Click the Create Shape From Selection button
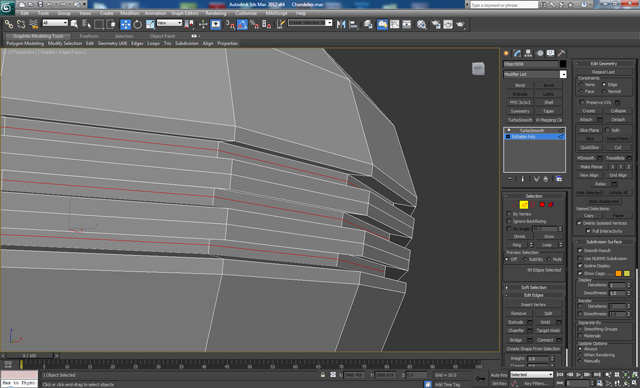This screenshot has width=640, height=388. [x=533, y=349]
